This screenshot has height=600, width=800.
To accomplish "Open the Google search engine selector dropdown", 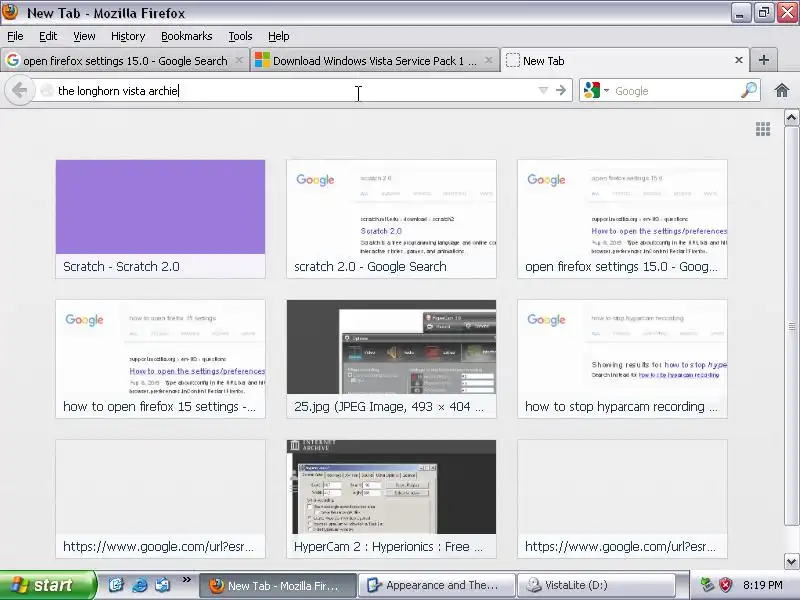I will 596,91.
